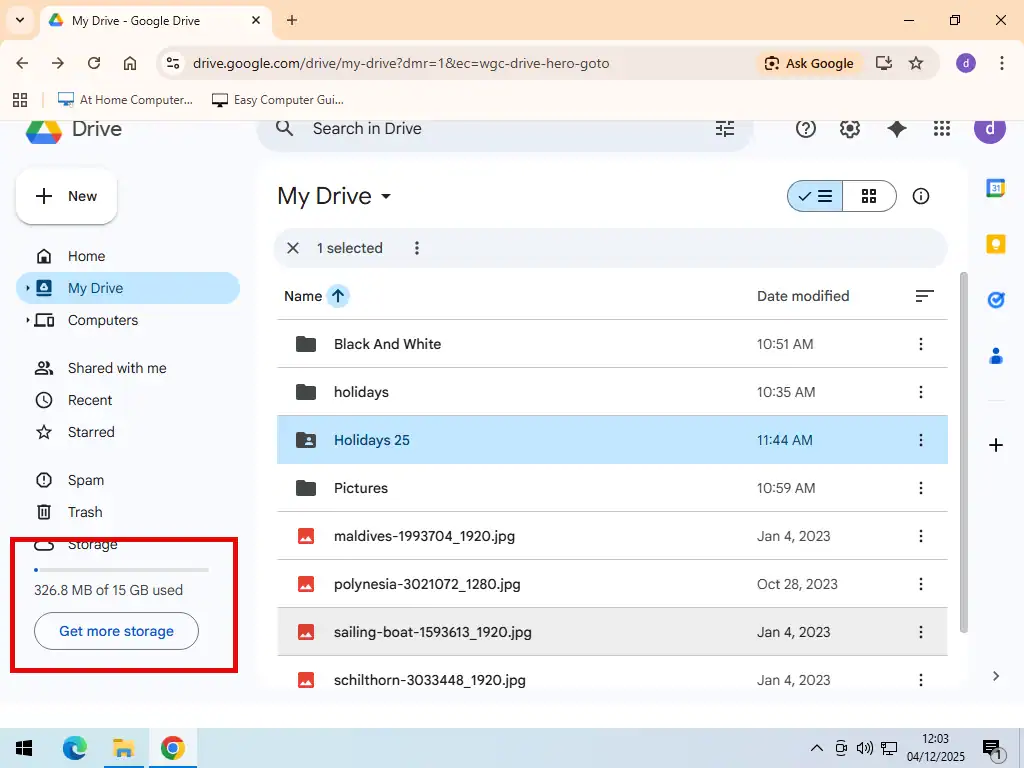This screenshot has width=1024, height=768.
Task: Open the Drive settings gear
Action: [x=849, y=128]
